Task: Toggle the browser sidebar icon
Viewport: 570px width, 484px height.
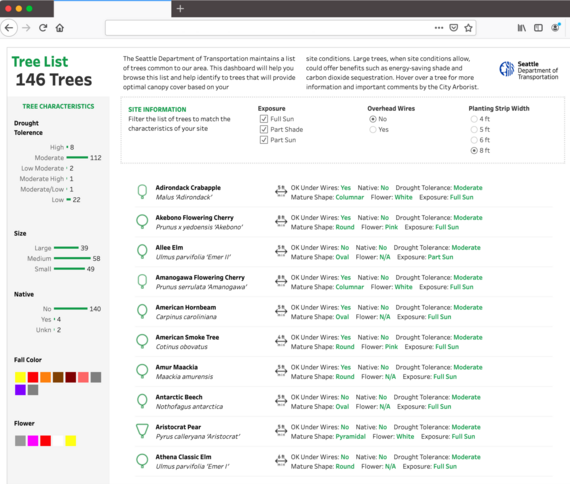Action: click(x=538, y=28)
